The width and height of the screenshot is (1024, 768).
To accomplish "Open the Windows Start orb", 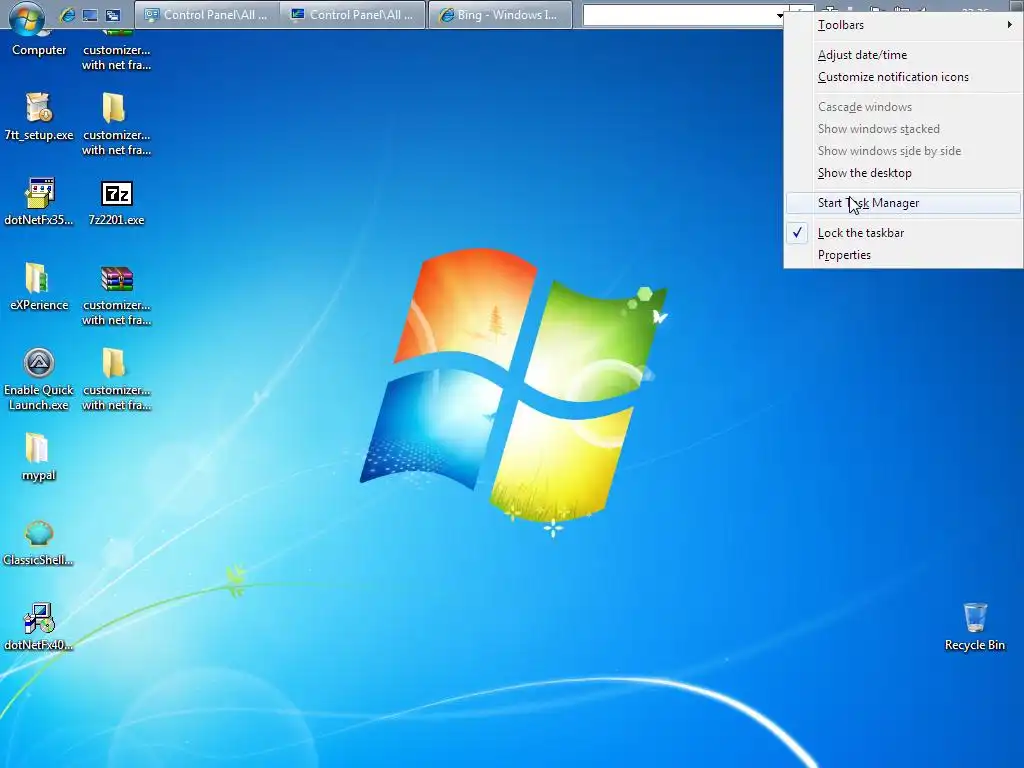I will [x=27, y=16].
